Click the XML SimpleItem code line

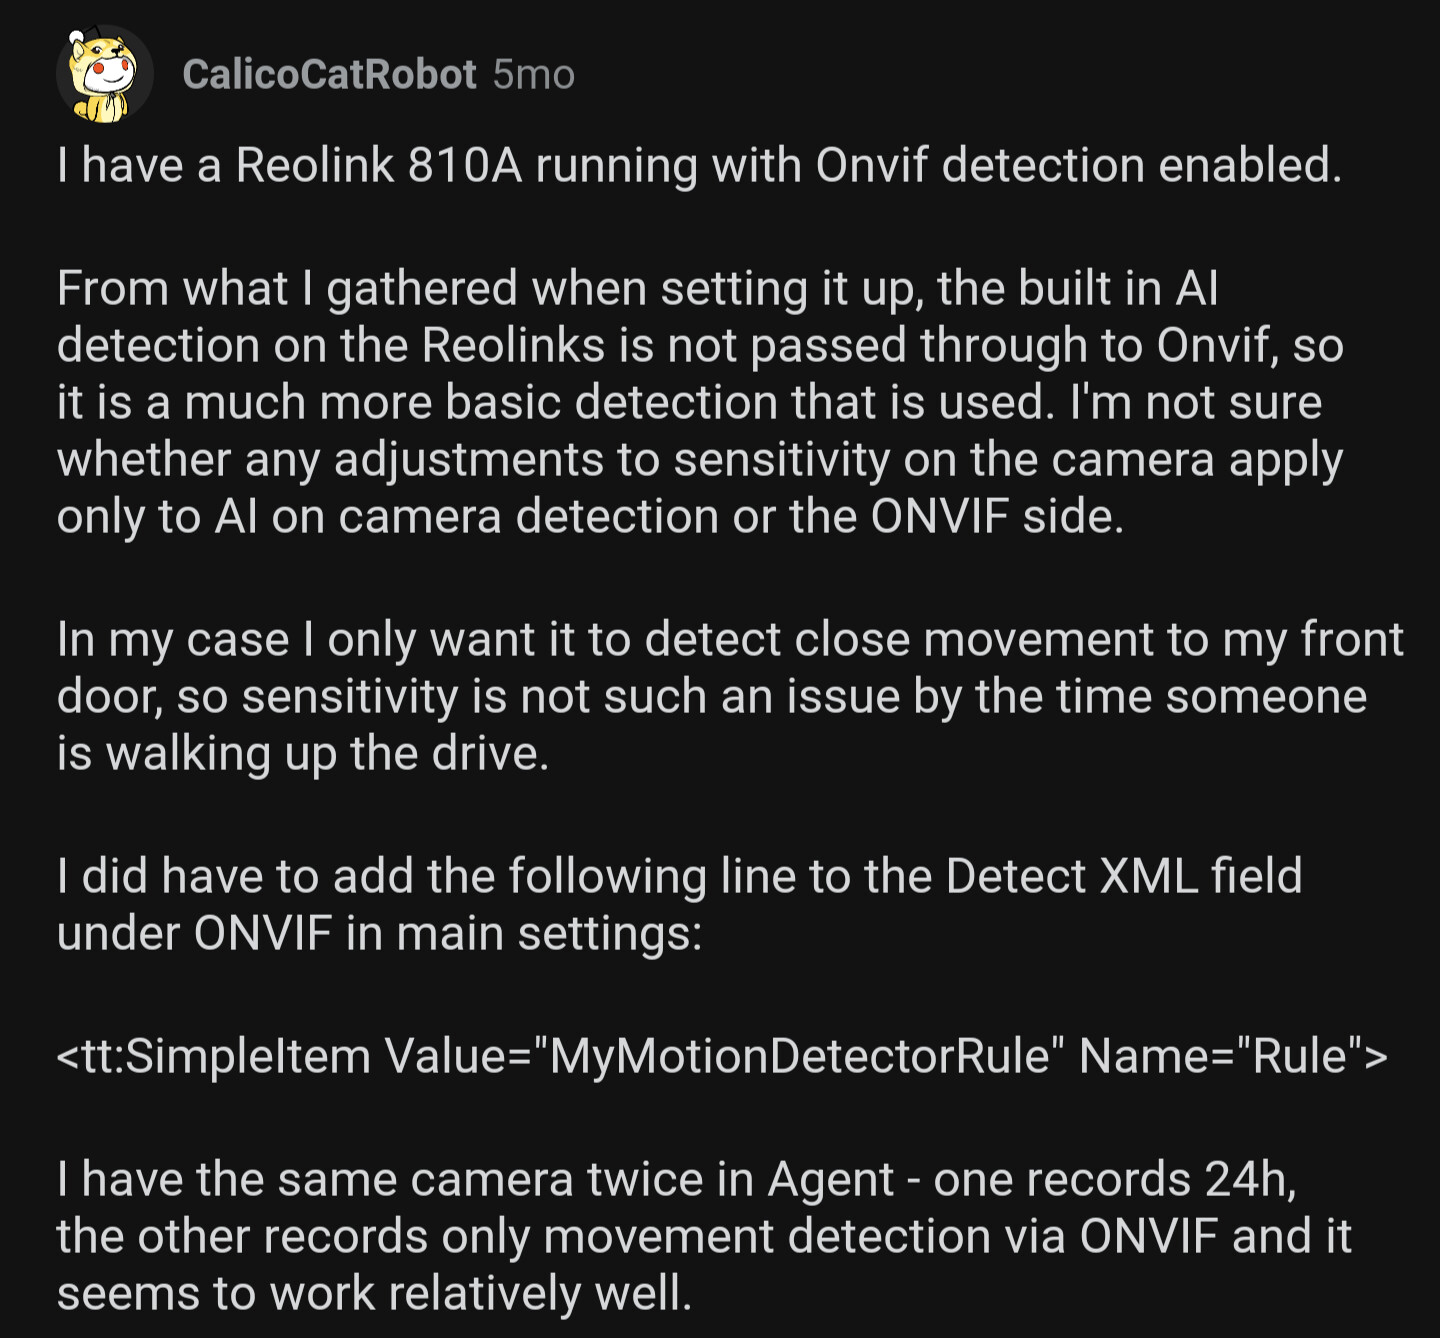tap(722, 1056)
